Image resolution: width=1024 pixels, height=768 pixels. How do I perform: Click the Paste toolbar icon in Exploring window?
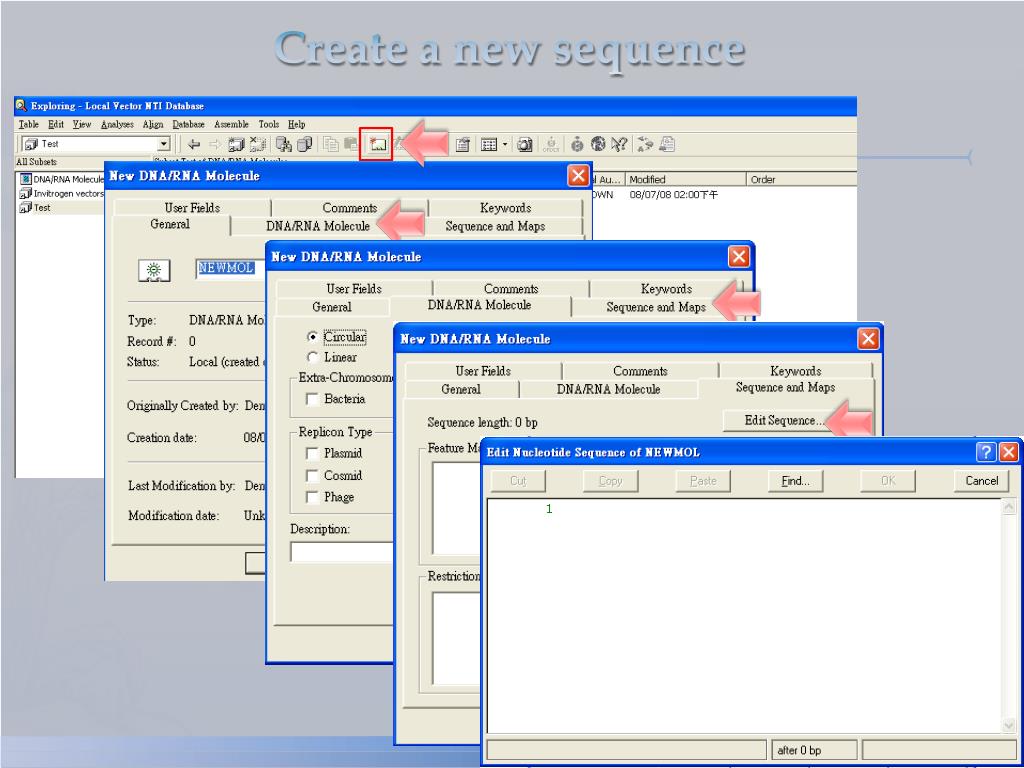point(351,144)
